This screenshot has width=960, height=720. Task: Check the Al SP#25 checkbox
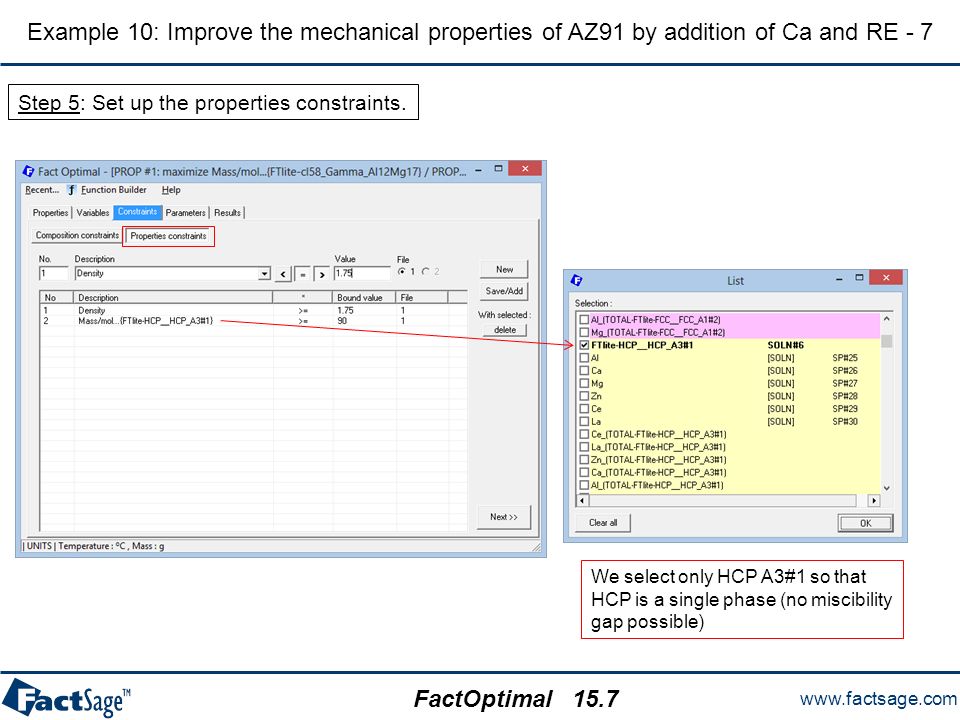coord(584,358)
